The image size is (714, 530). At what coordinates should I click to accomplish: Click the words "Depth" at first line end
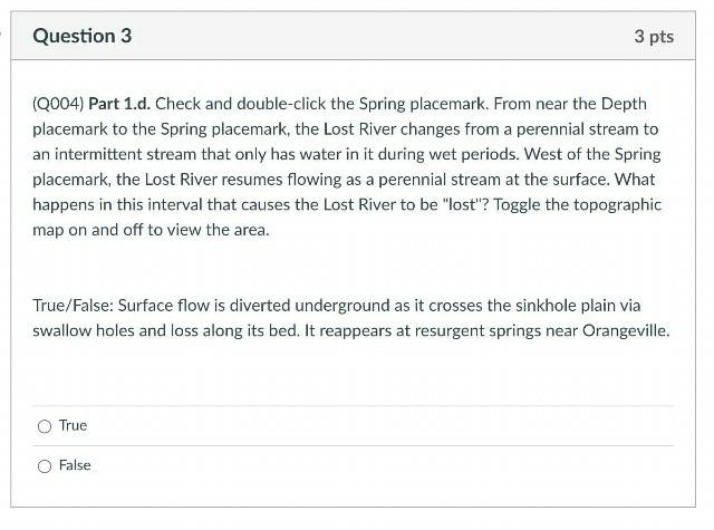point(624,104)
